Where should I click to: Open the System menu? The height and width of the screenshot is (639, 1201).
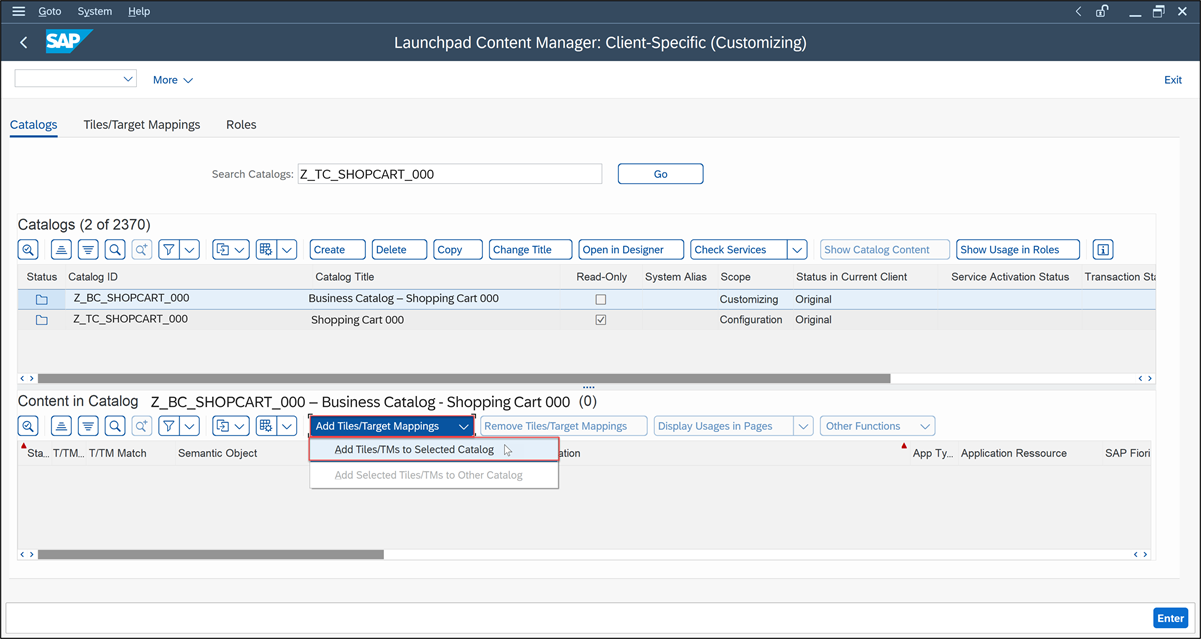pyautogui.click(x=95, y=11)
